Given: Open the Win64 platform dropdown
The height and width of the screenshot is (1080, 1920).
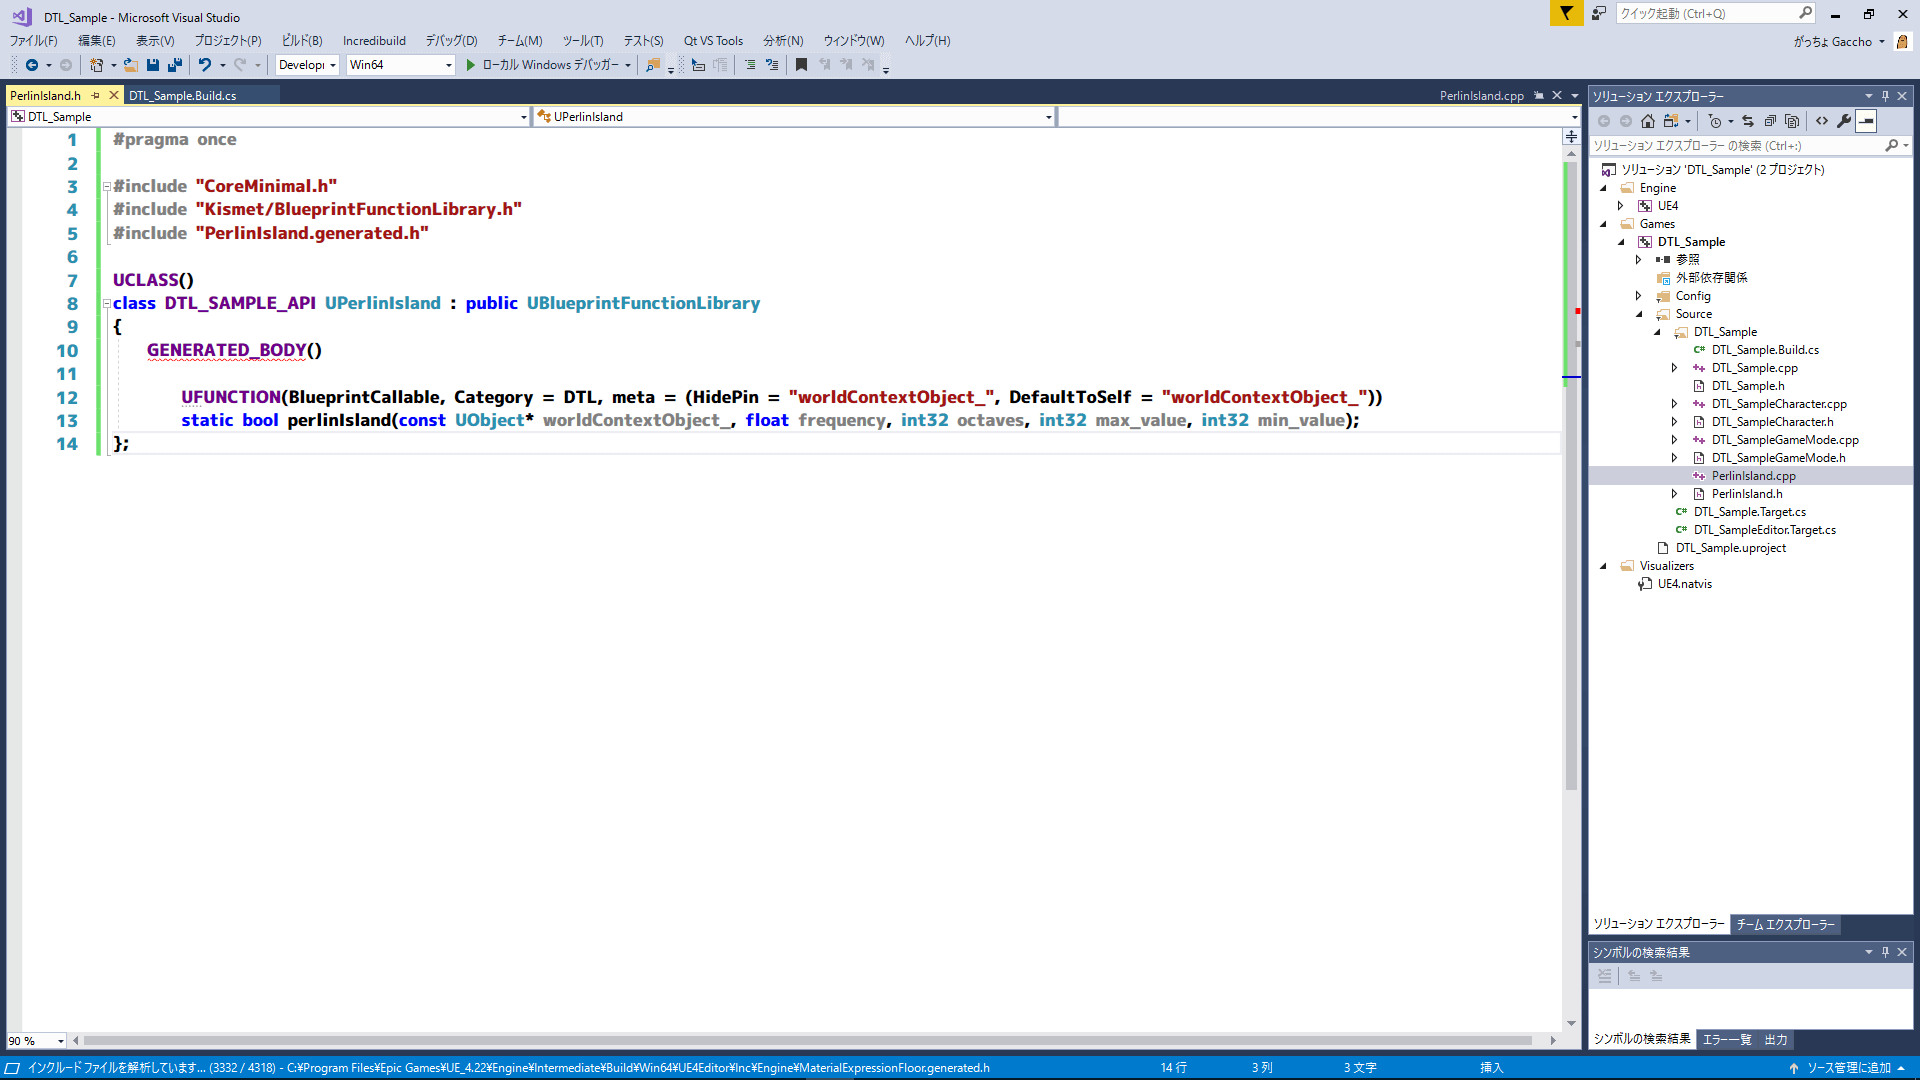Looking at the screenshot, I should click(448, 65).
